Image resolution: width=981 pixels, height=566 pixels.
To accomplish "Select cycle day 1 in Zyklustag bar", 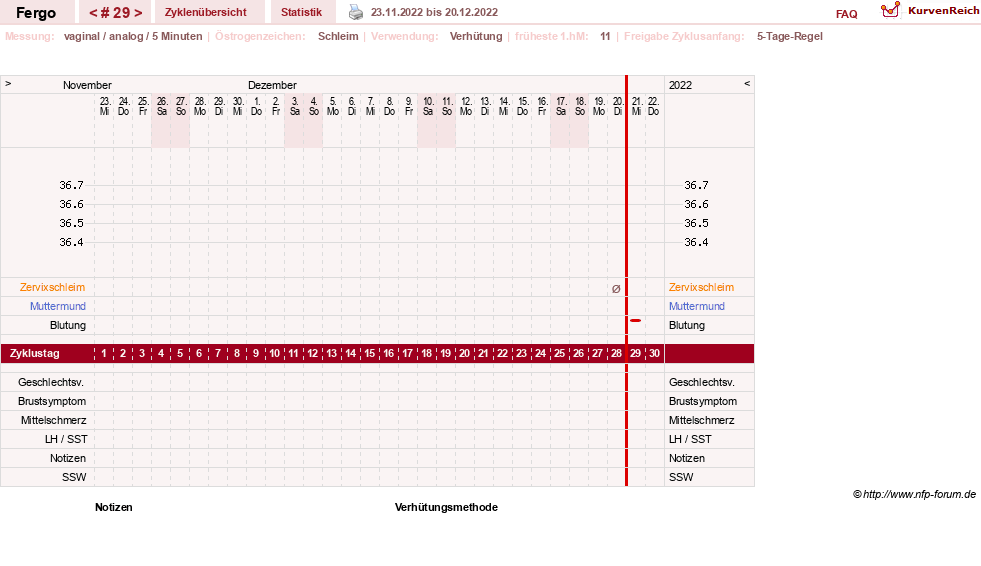I will (x=104, y=353).
